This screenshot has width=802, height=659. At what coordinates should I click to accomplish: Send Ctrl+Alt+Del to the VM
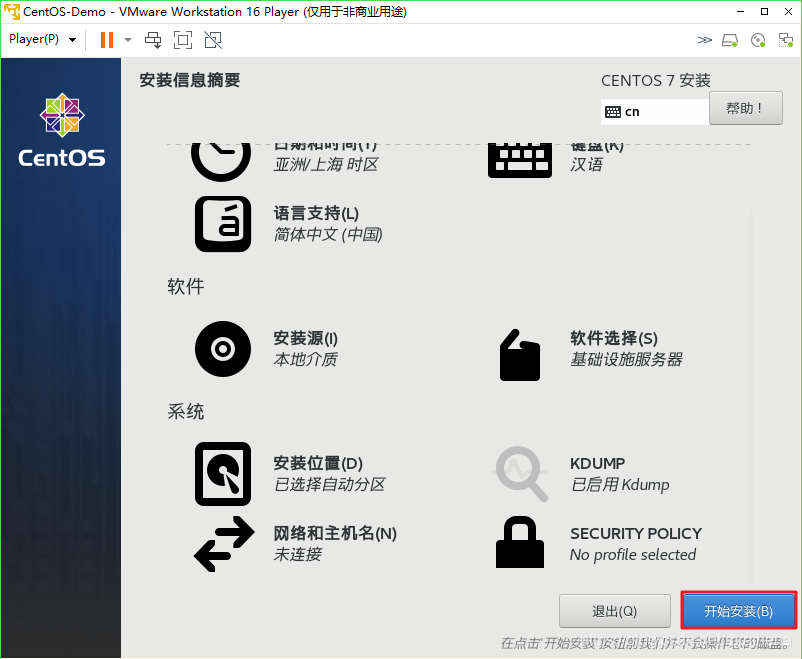pyautogui.click(x=153, y=40)
